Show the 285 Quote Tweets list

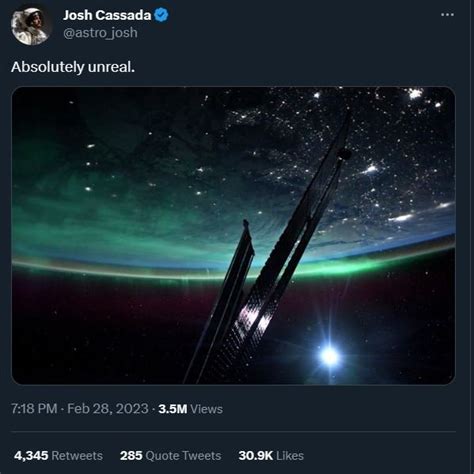pos(171,455)
